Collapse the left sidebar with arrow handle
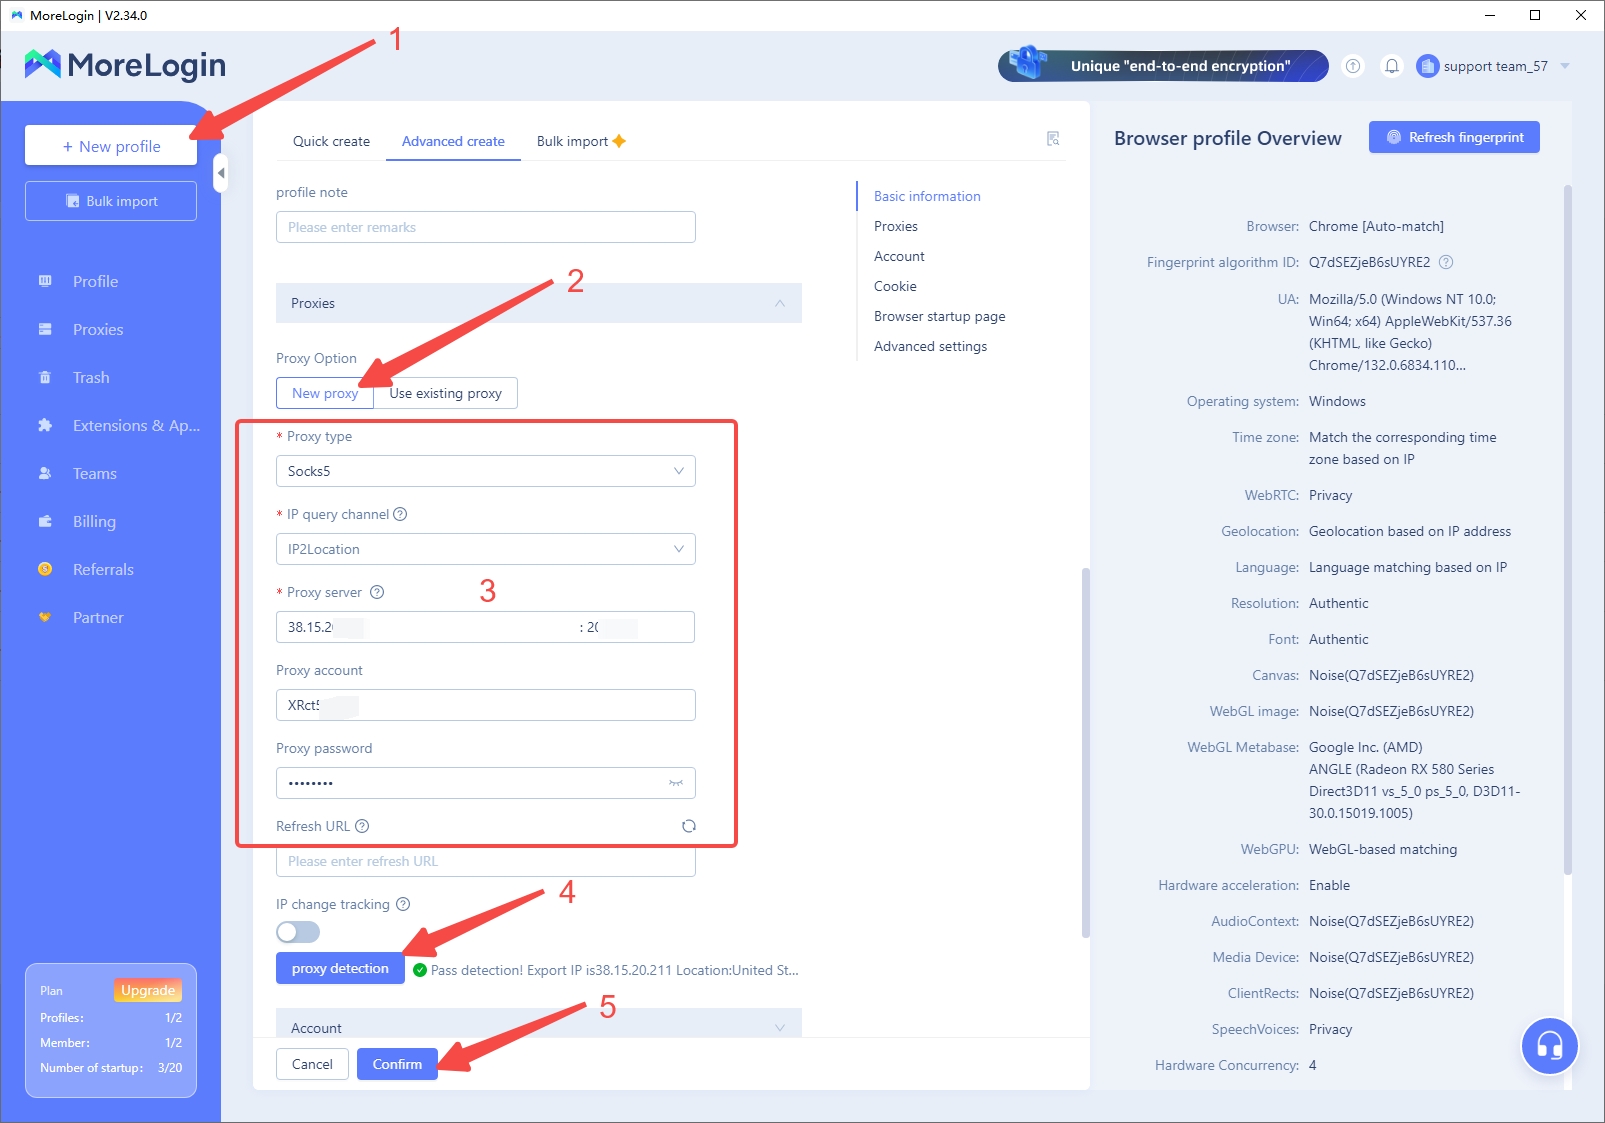 (221, 173)
